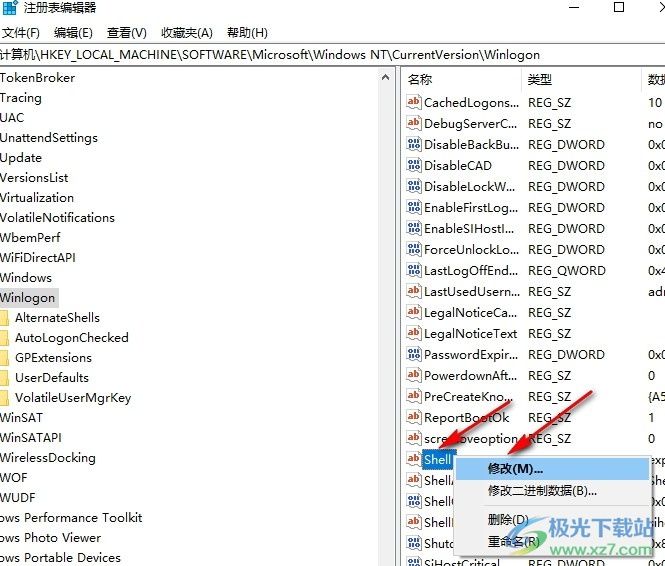Choose 重命名(R) in context menu
The width and height of the screenshot is (665, 566).
coord(552,541)
